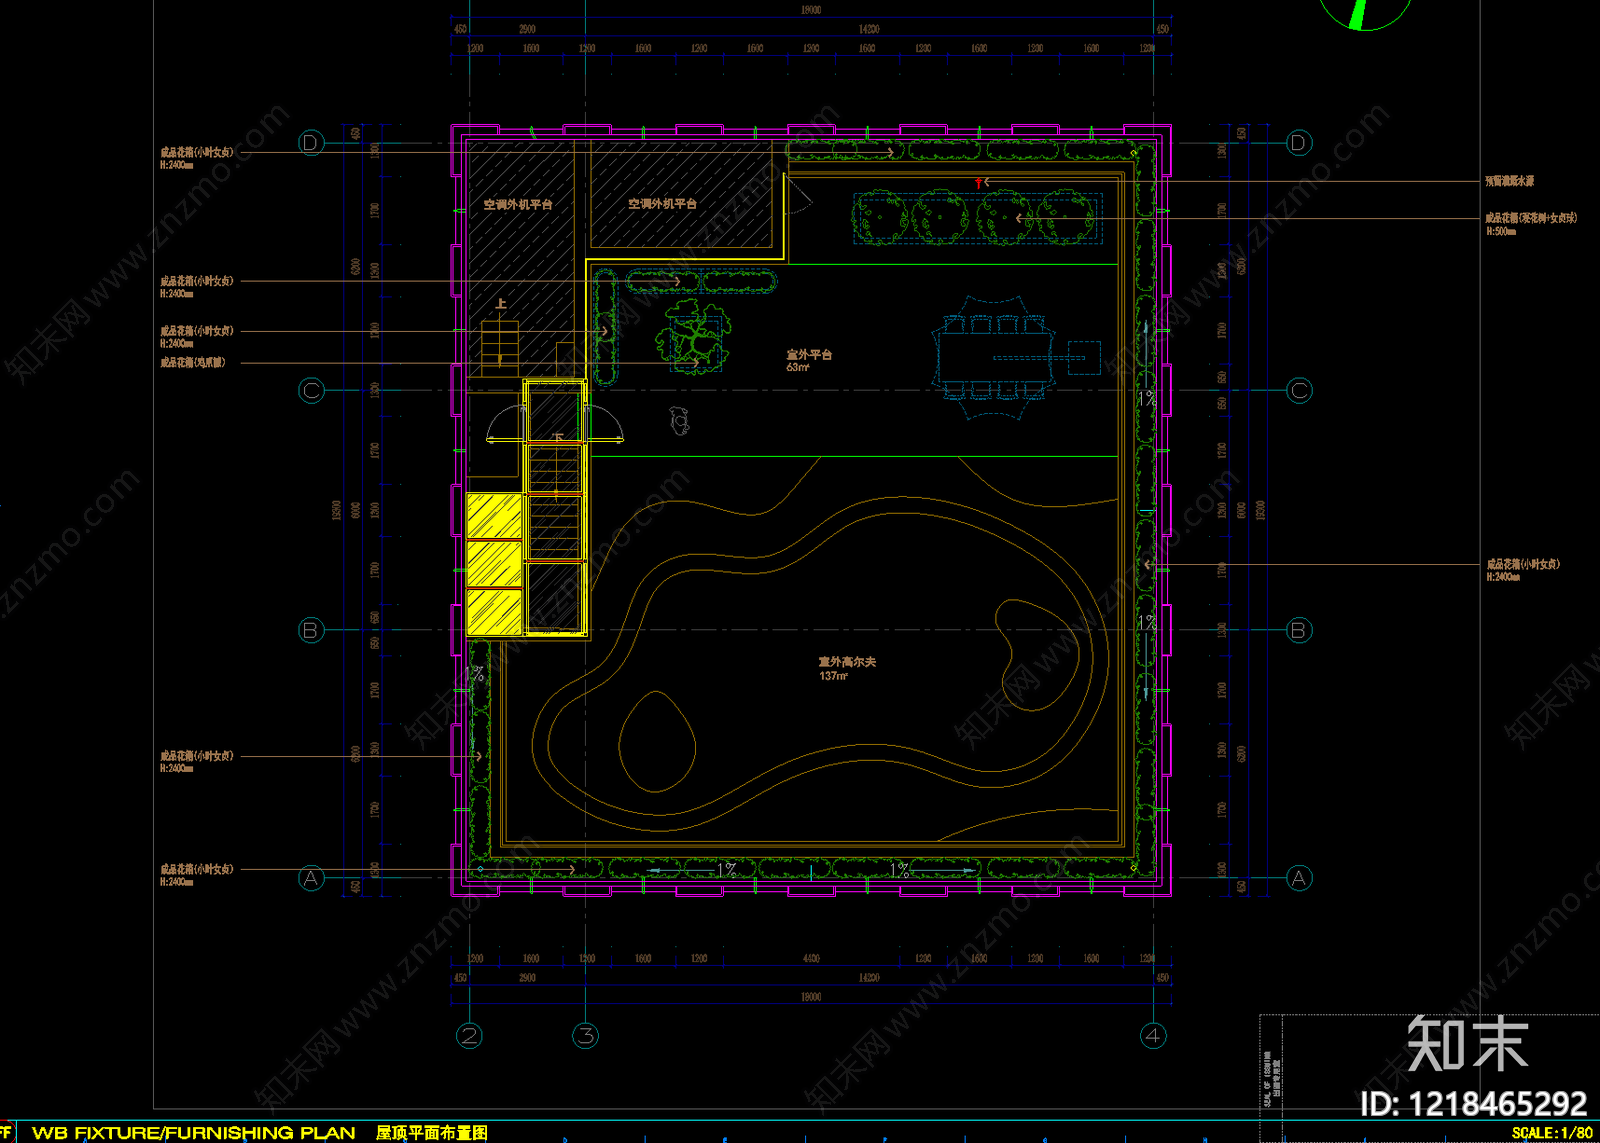Select the tree symbol beside the planters
The height and width of the screenshot is (1143, 1600).
pyautogui.click(x=692, y=336)
